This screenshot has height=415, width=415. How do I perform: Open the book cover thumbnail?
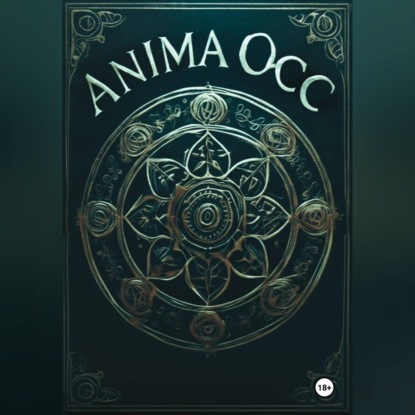[x=206, y=207]
